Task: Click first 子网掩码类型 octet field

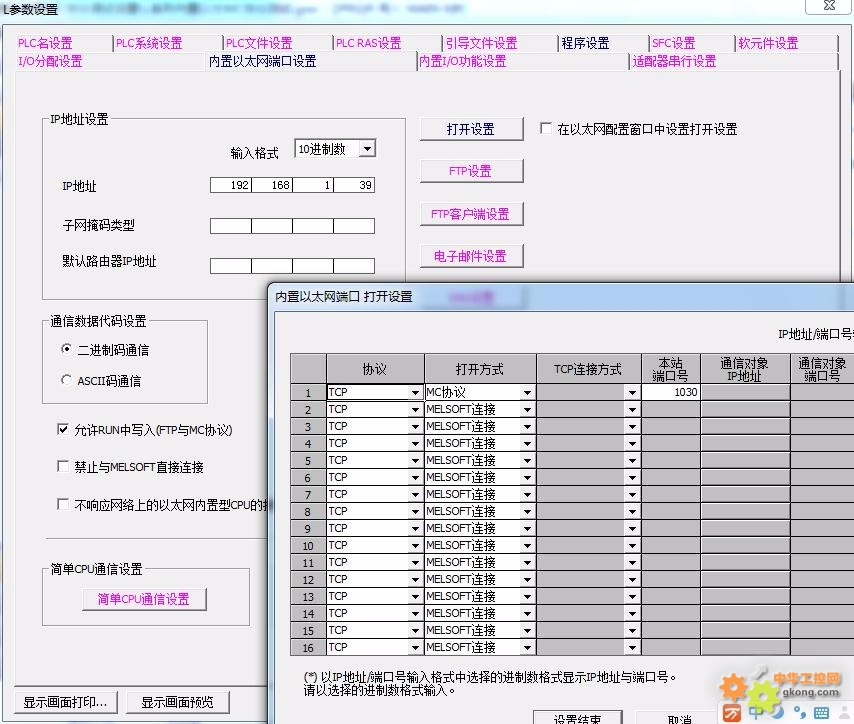Action: click(x=231, y=226)
